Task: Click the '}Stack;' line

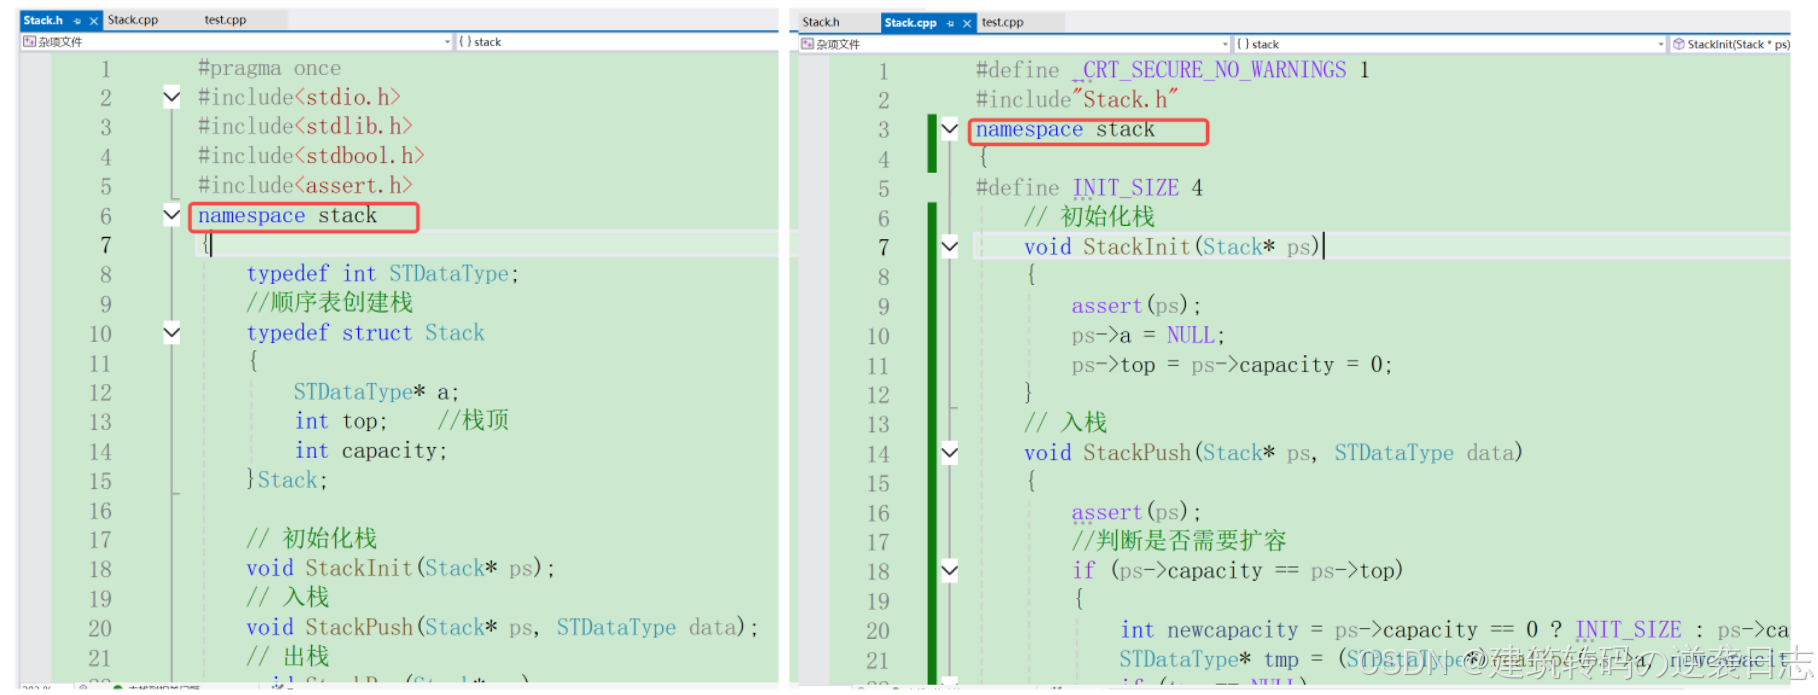Action: [x=287, y=480]
